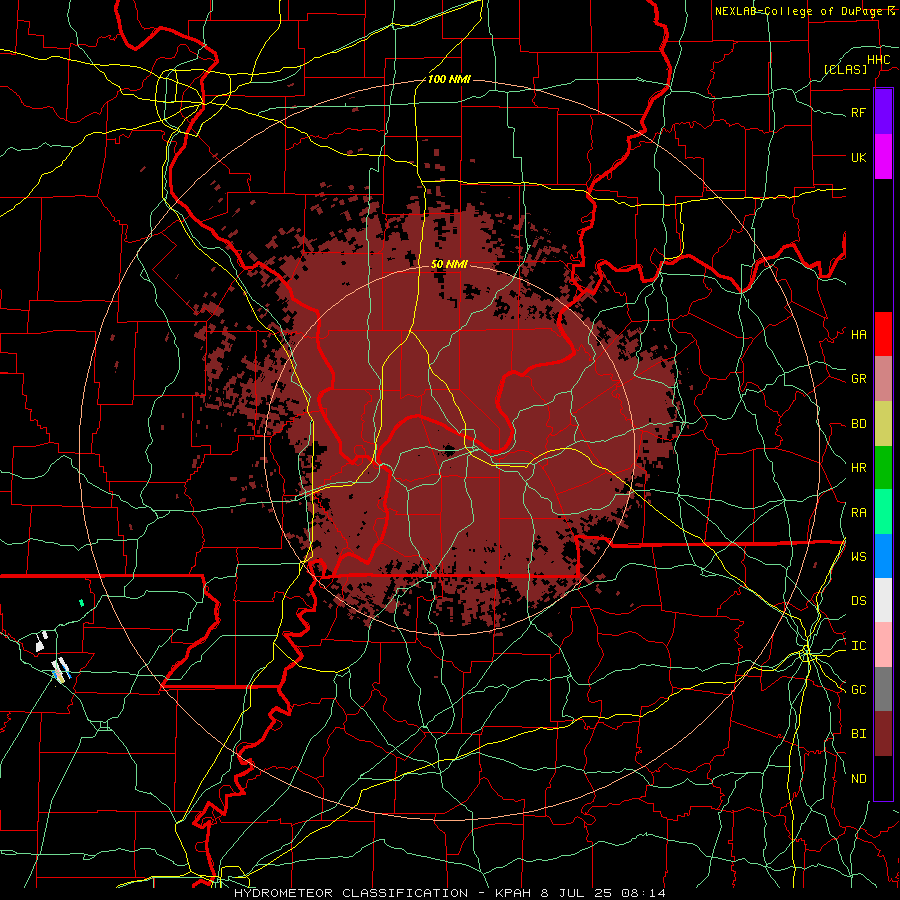900x900 pixels.
Task: Click the 'ND' legend label
Action: click(x=858, y=779)
